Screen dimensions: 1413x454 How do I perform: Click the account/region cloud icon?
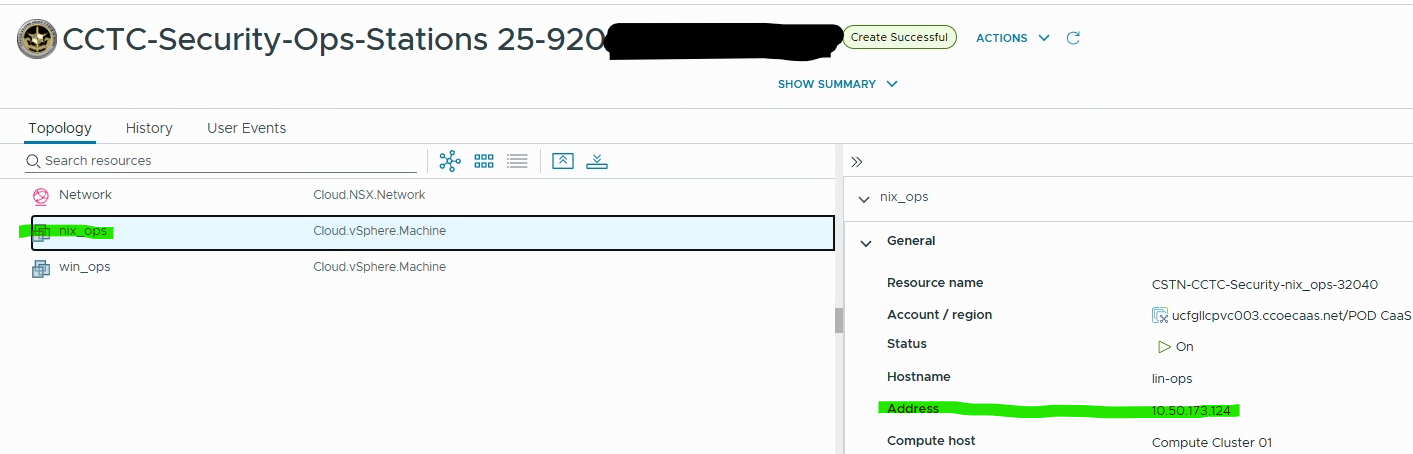pos(1160,315)
